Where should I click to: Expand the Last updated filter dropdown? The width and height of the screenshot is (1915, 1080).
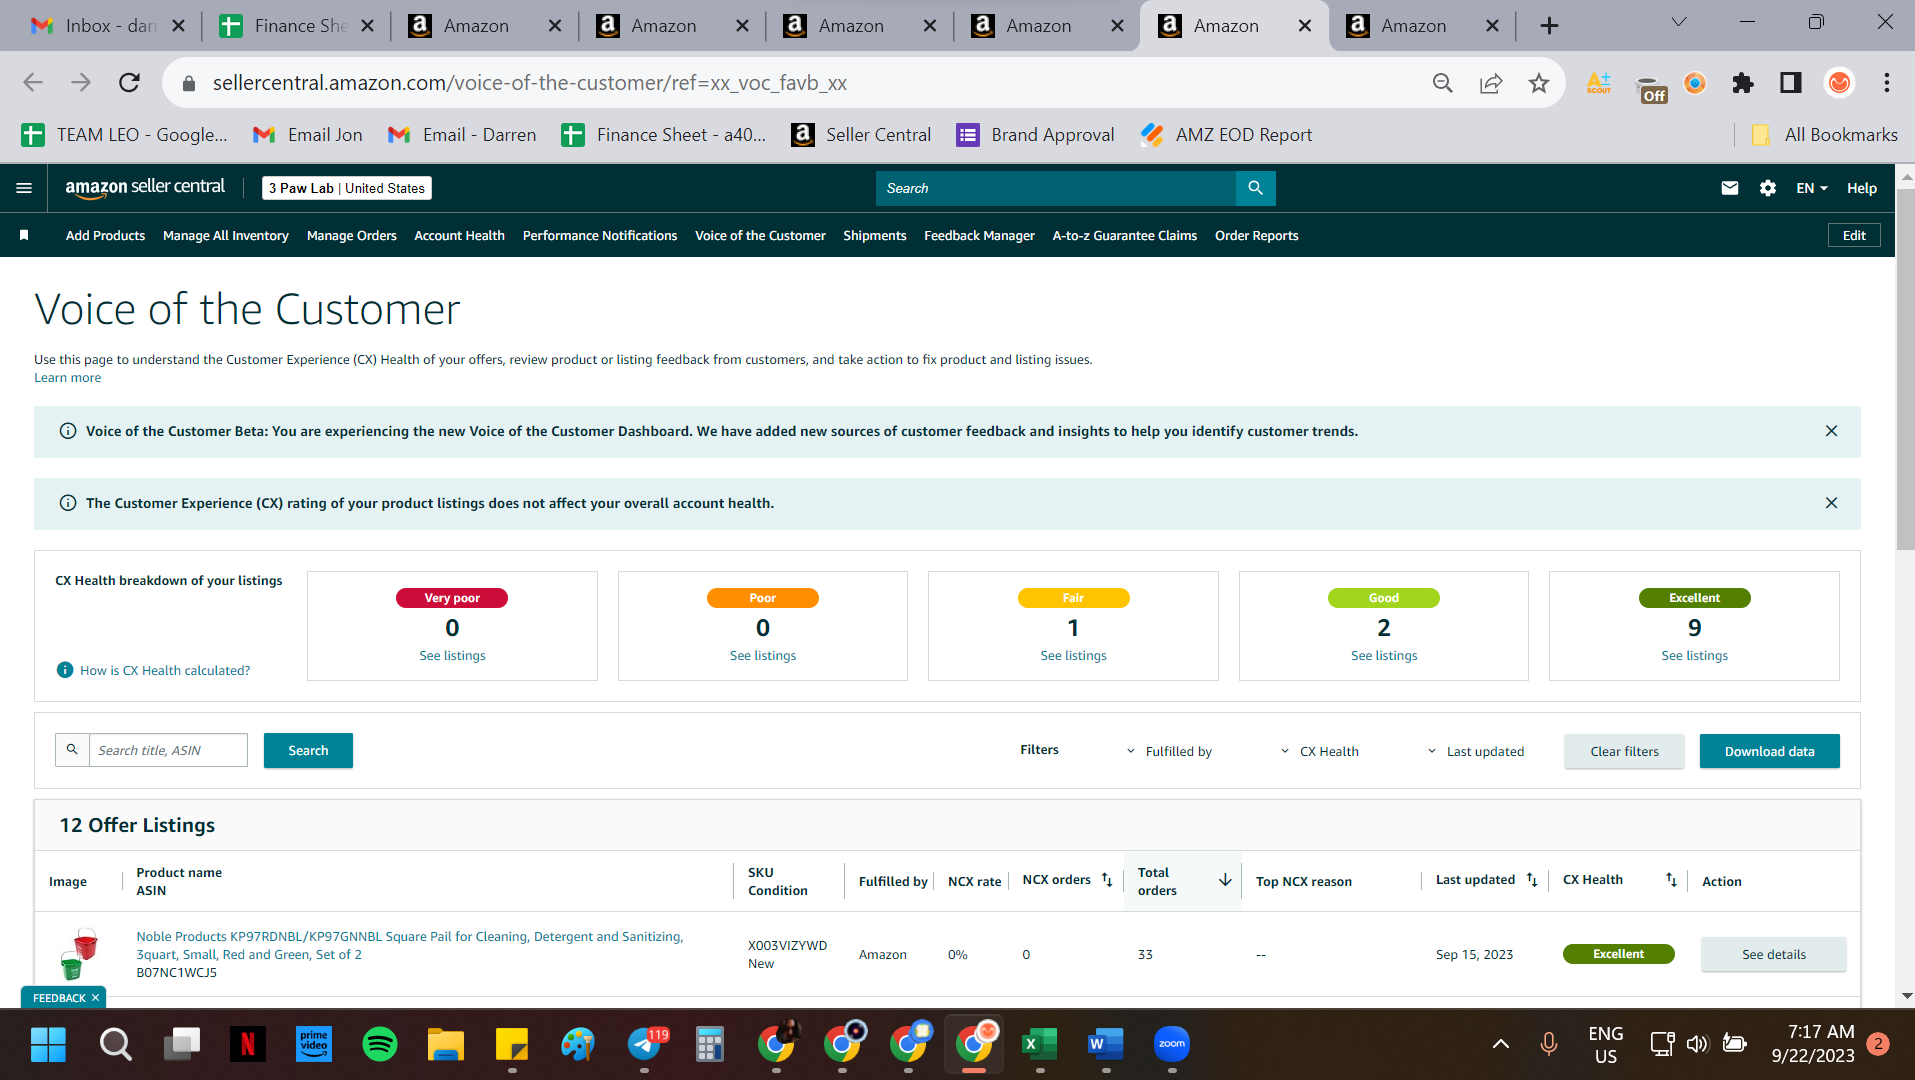1475,751
